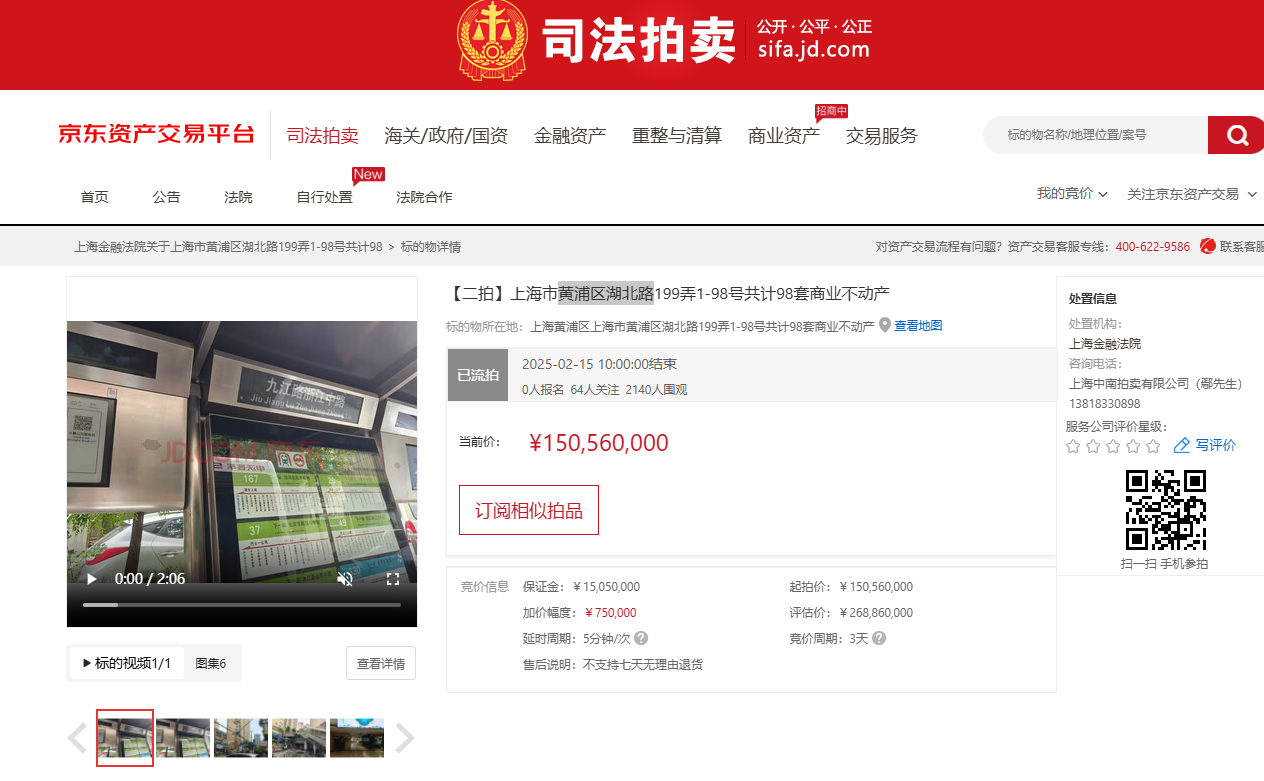Viewport: 1264px width, 781px height.
Task: Open the 查看地图 link
Action: 918,325
